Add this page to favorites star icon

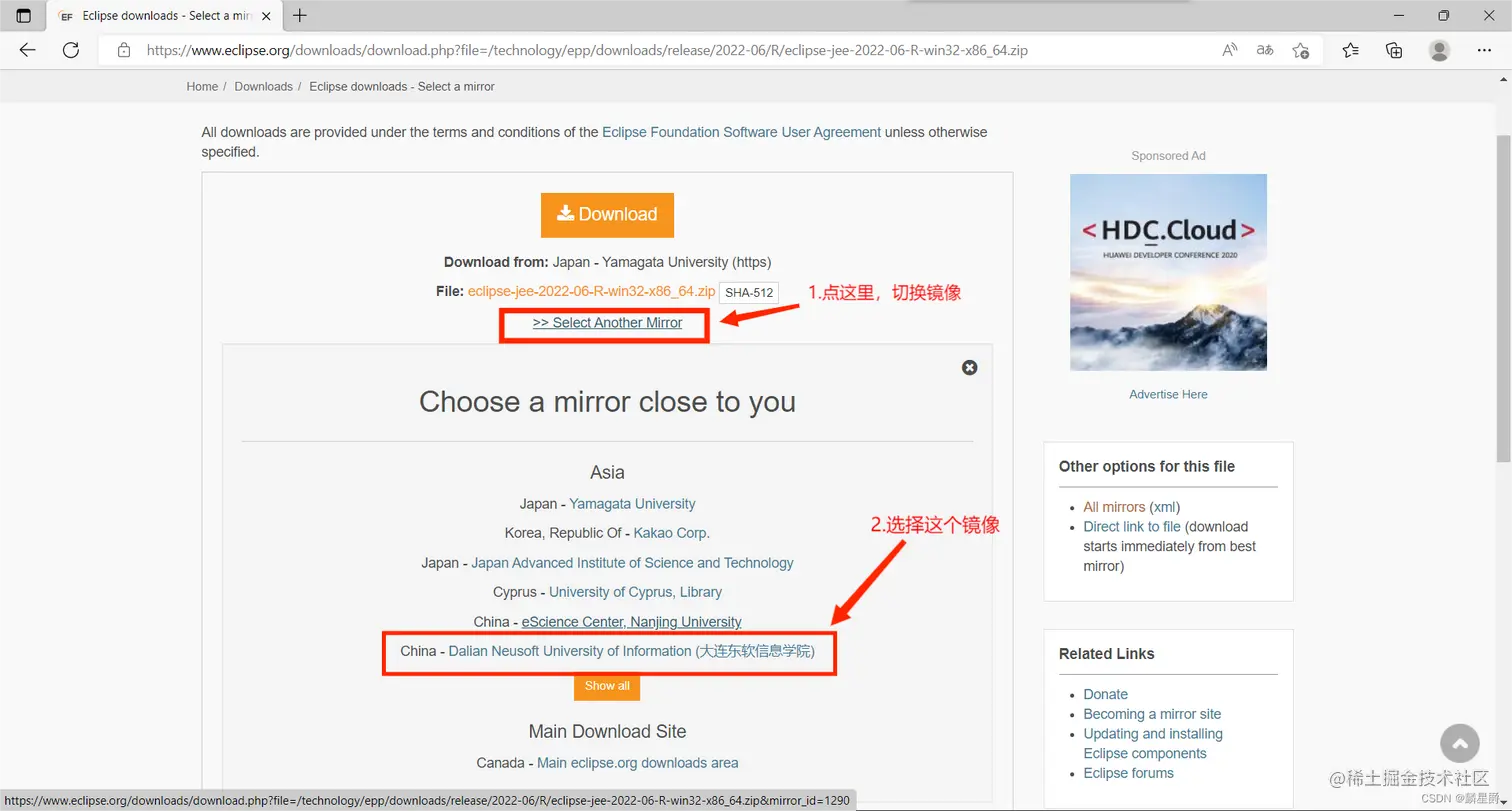1300,50
